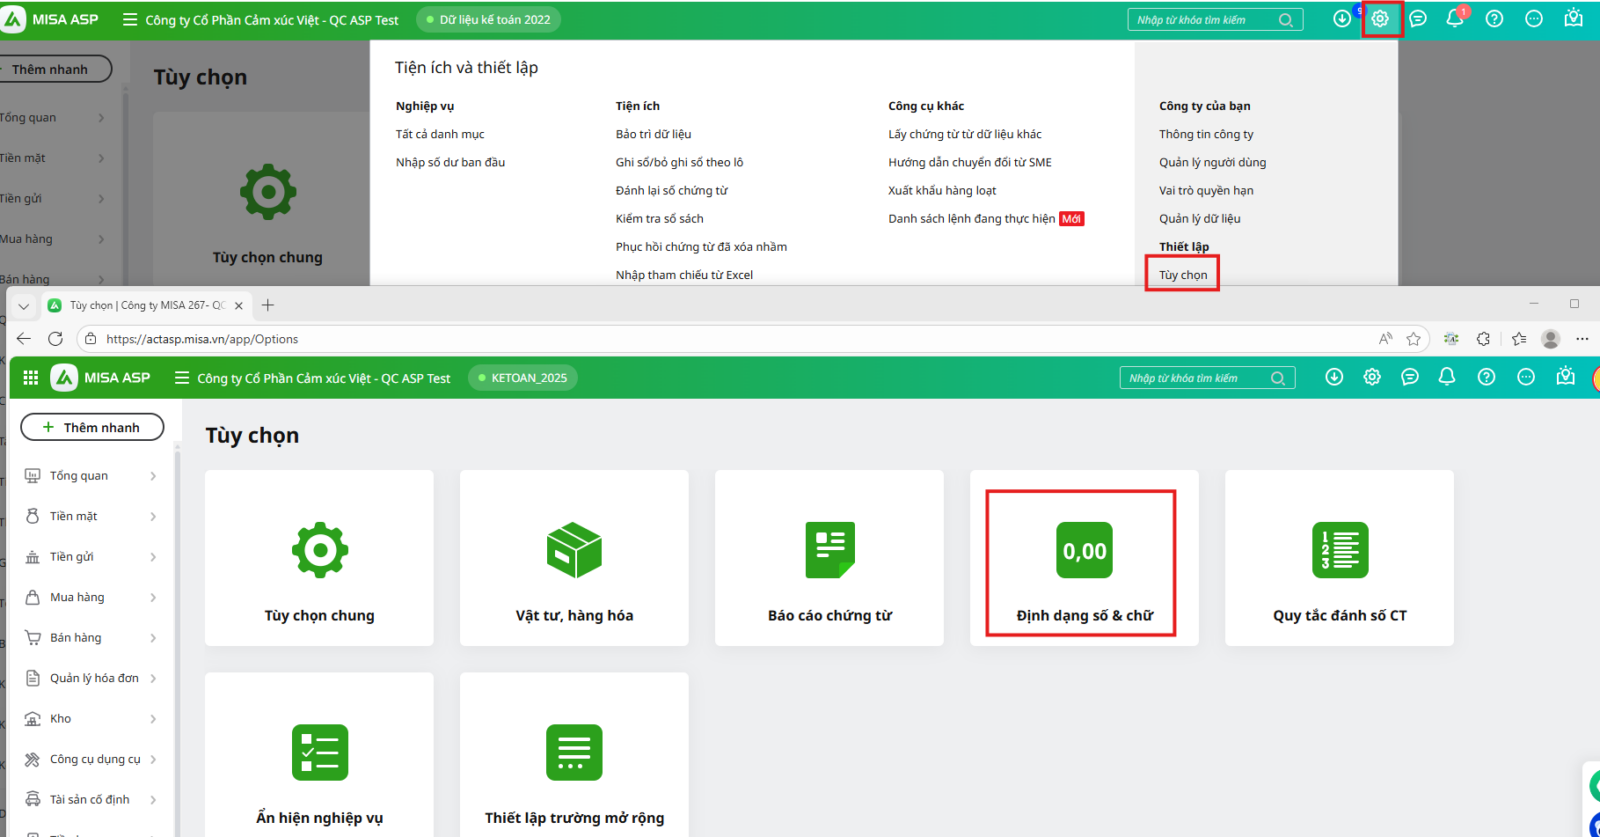Expand Quản lý hóa đơn in sidebar
Image resolution: width=1600 pixels, height=837 pixels.
[94, 678]
